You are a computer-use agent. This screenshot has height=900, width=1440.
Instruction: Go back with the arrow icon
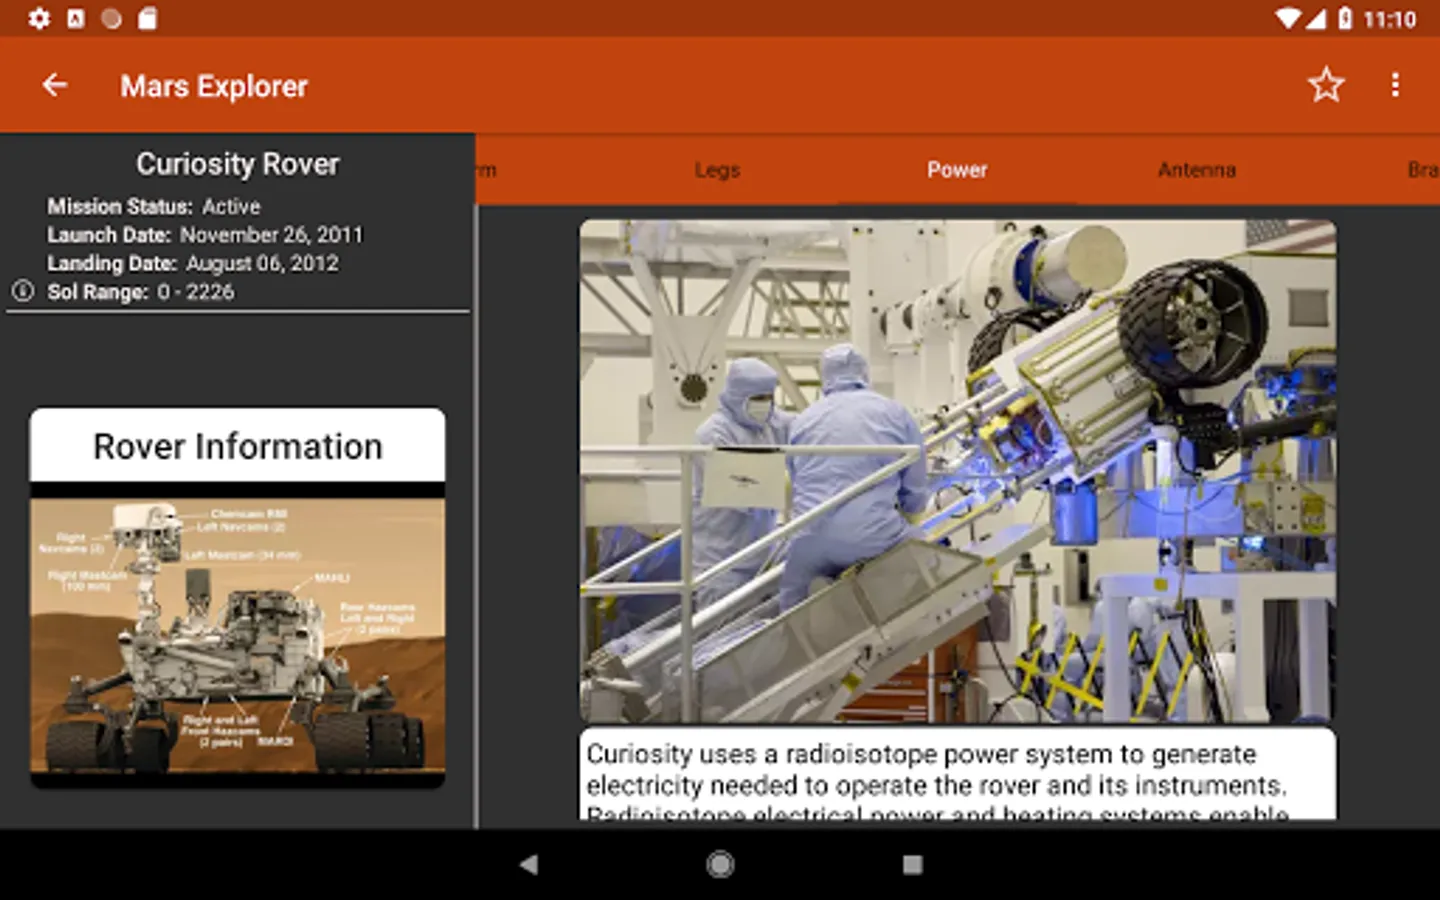pyautogui.click(x=55, y=85)
